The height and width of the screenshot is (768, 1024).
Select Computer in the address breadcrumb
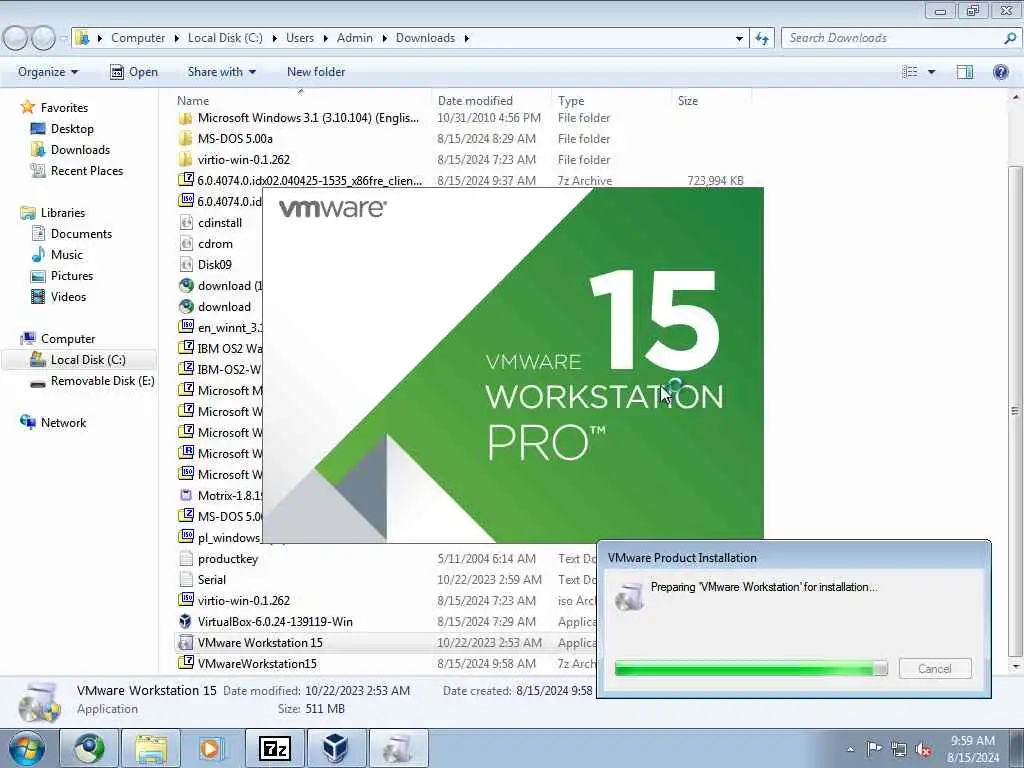(138, 38)
